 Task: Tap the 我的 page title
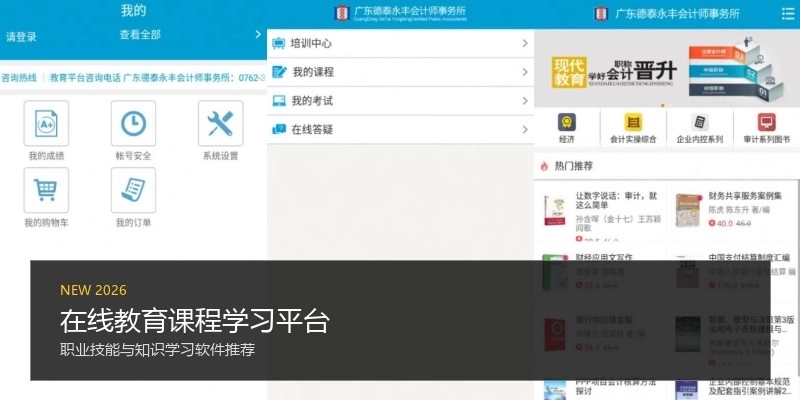133,10
